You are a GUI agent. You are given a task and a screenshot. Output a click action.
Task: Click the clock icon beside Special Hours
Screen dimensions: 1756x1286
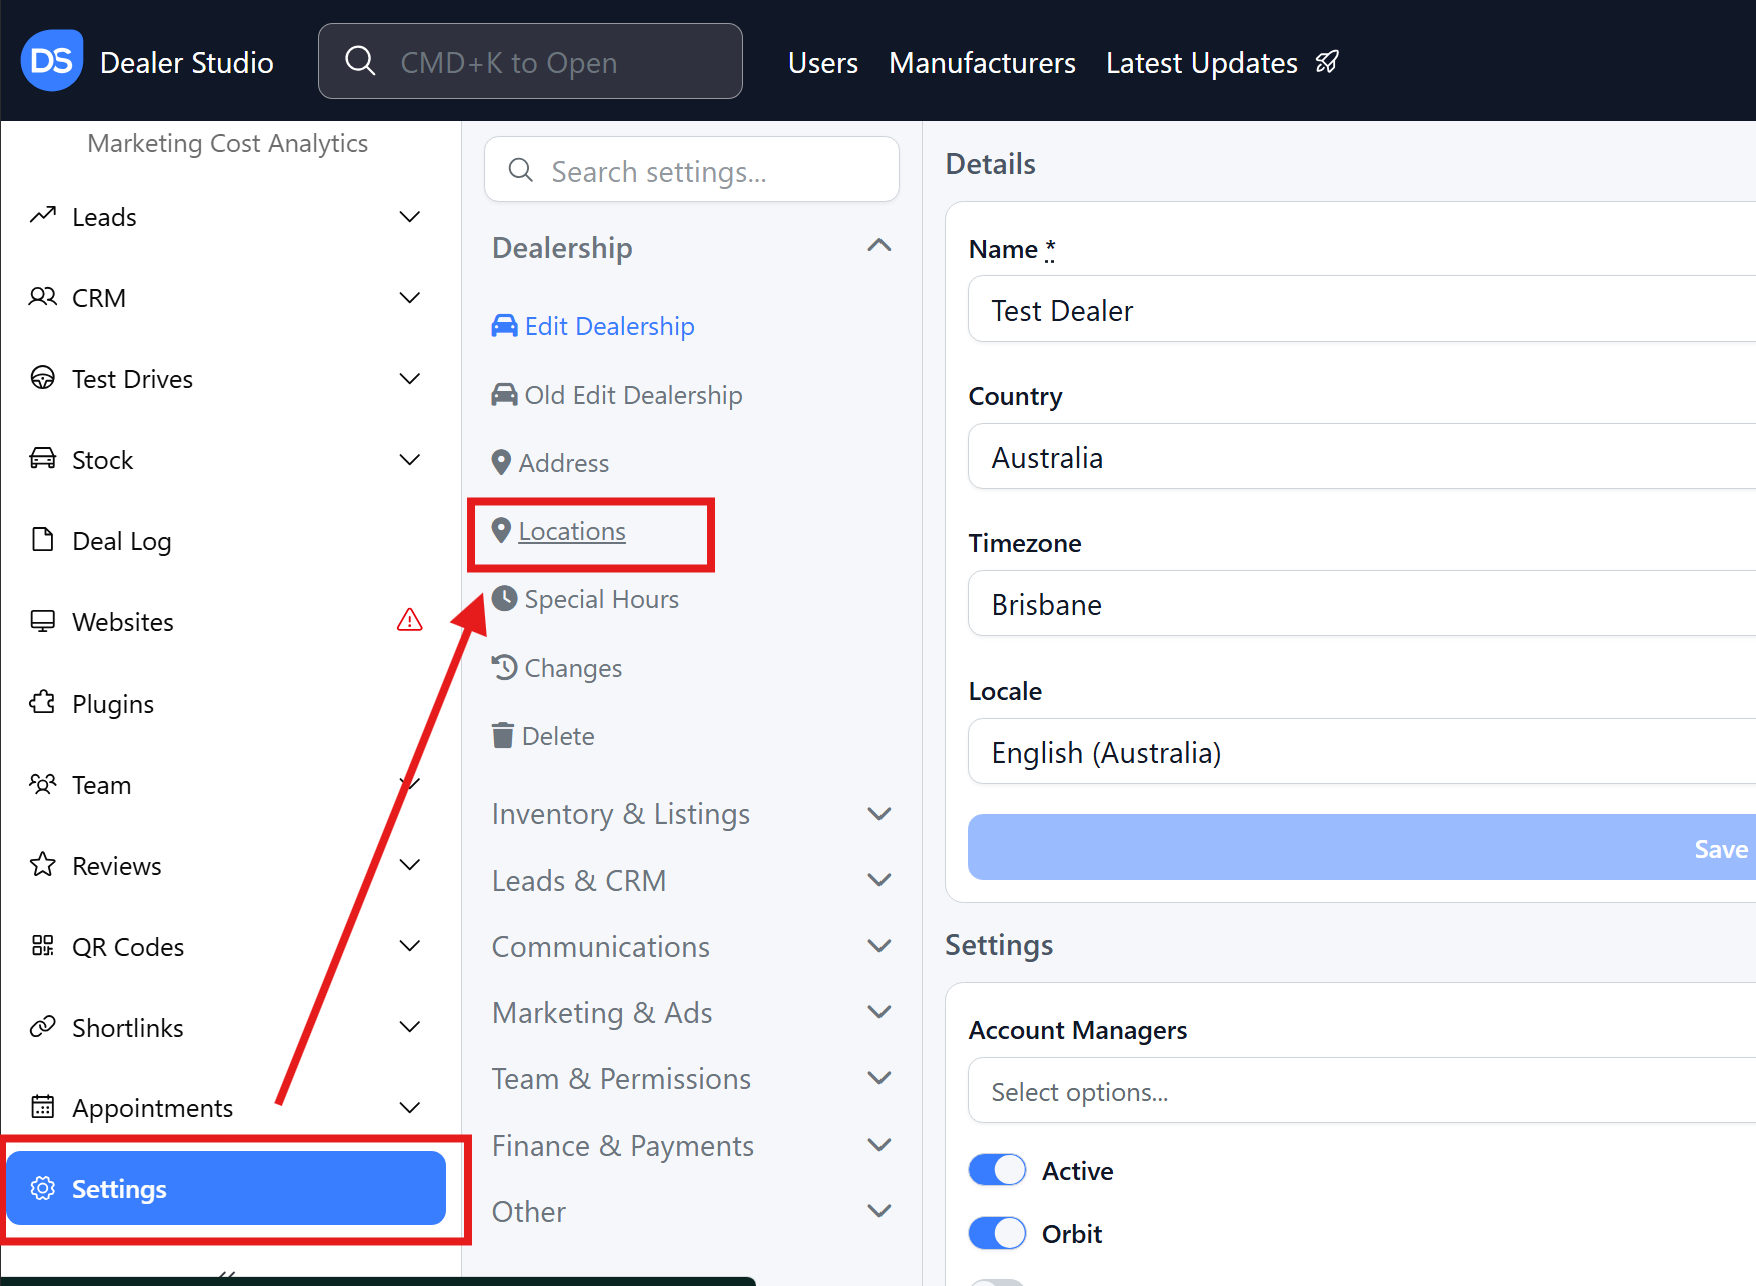point(505,599)
